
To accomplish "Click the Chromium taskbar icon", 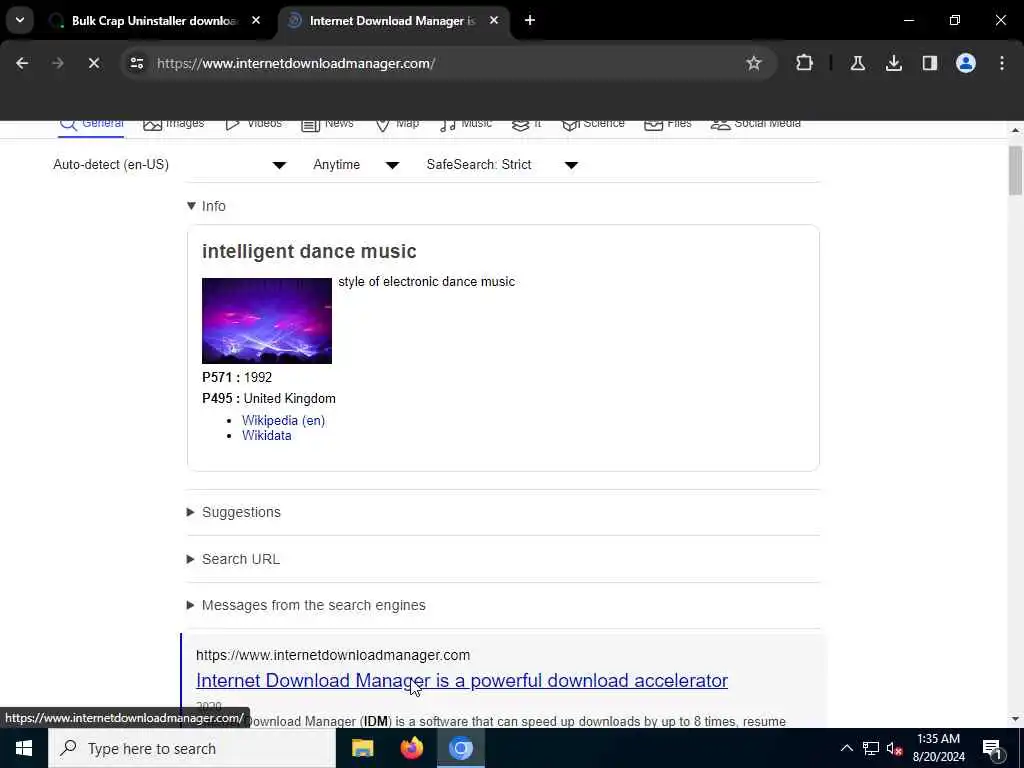I will click(x=460, y=748).
